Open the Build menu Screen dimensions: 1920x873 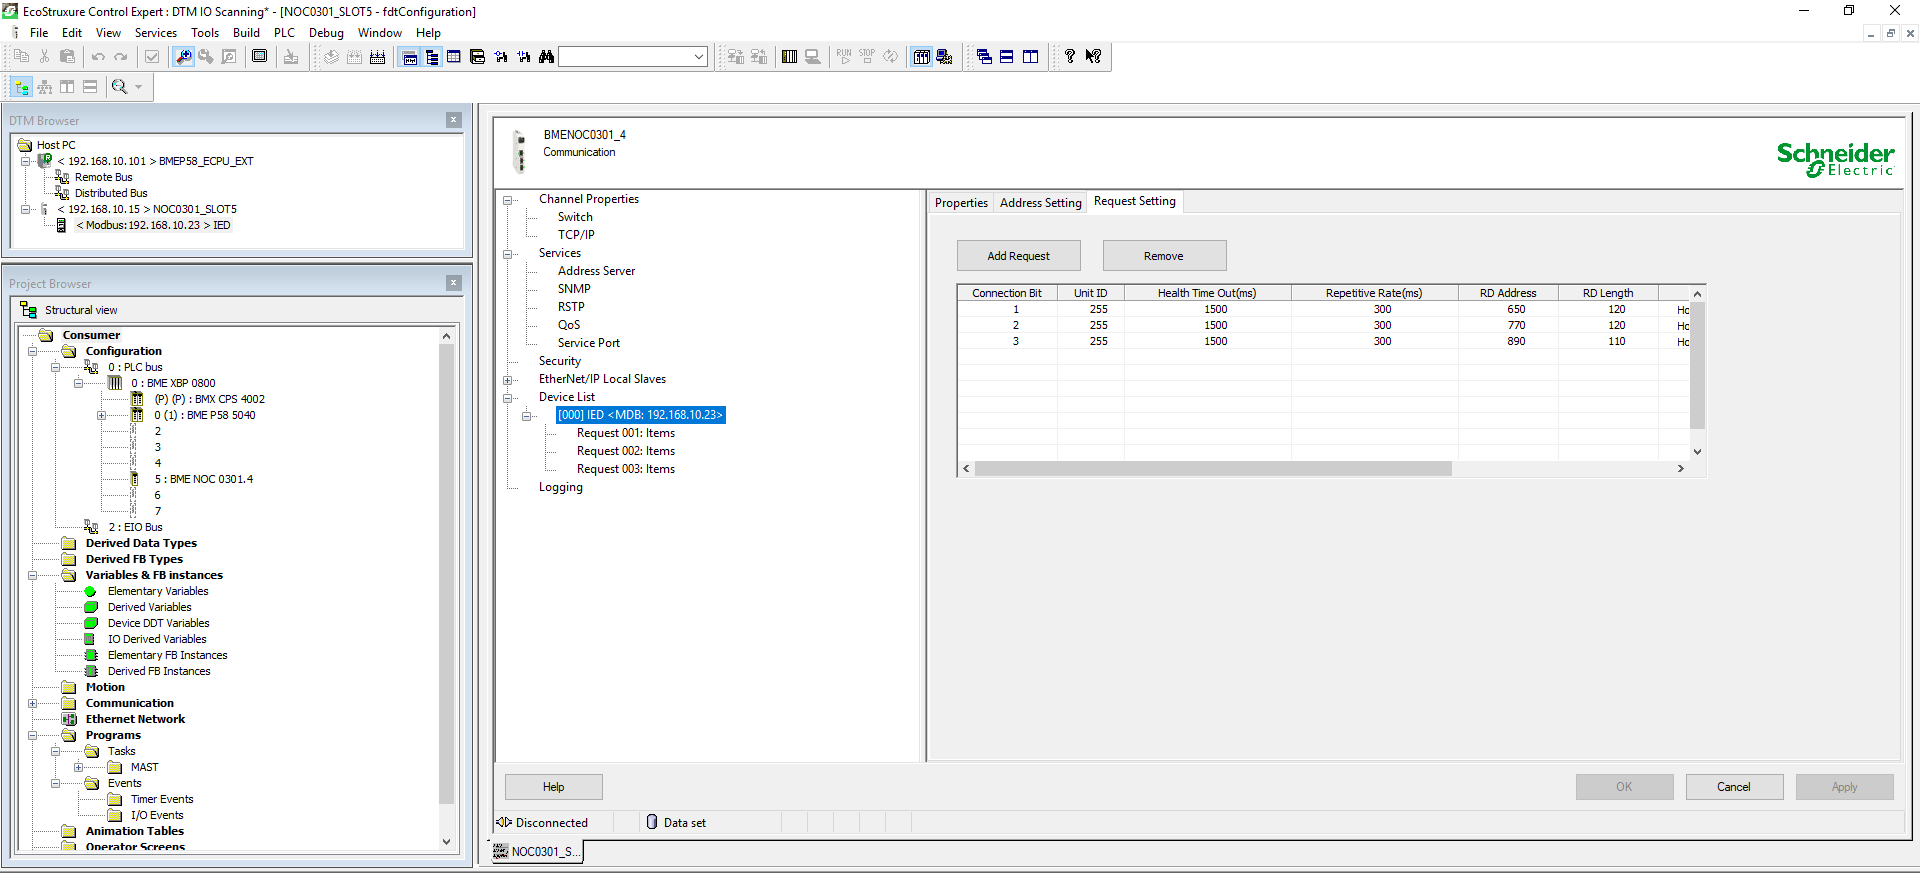click(x=246, y=33)
